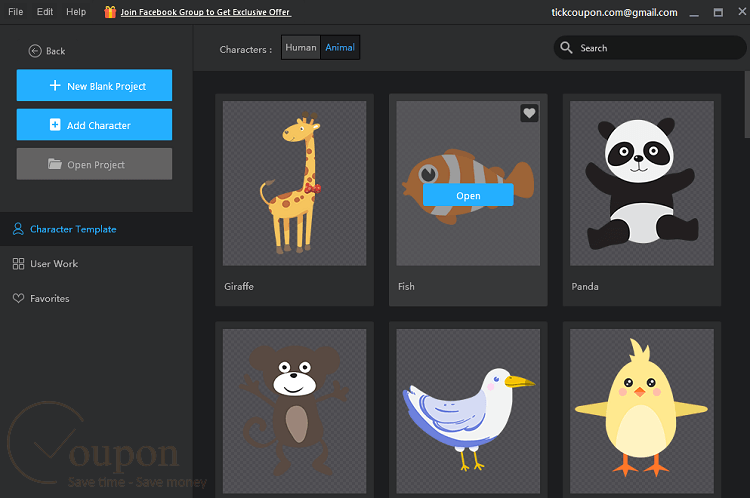
Task: Click the Fish name label
Action: click(407, 287)
